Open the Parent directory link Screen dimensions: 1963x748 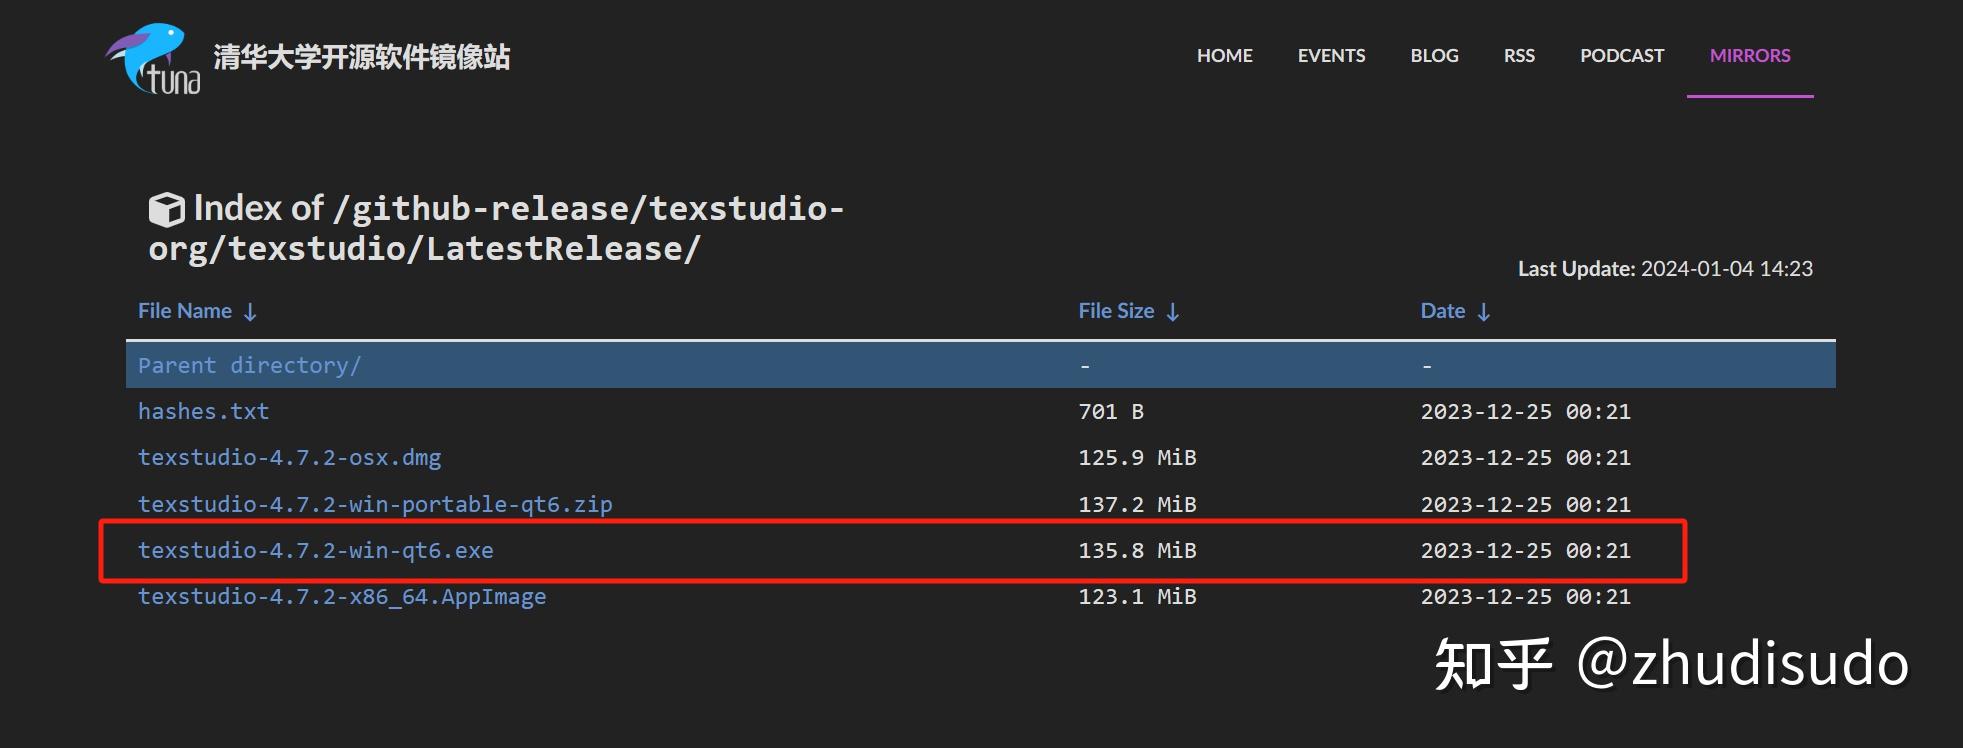click(249, 365)
